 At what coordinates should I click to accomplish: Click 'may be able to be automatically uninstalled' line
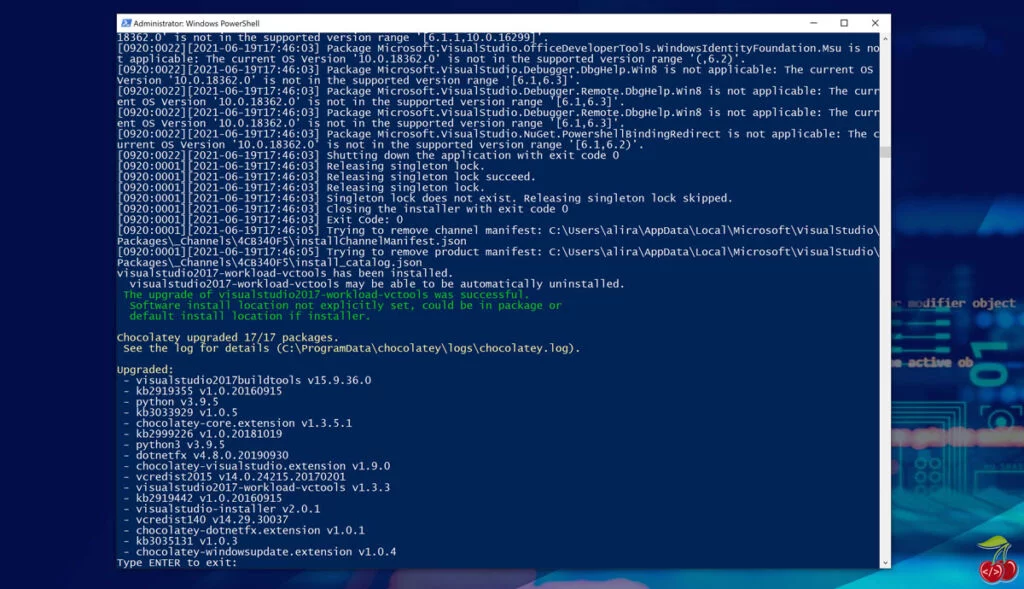click(x=377, y=284)
